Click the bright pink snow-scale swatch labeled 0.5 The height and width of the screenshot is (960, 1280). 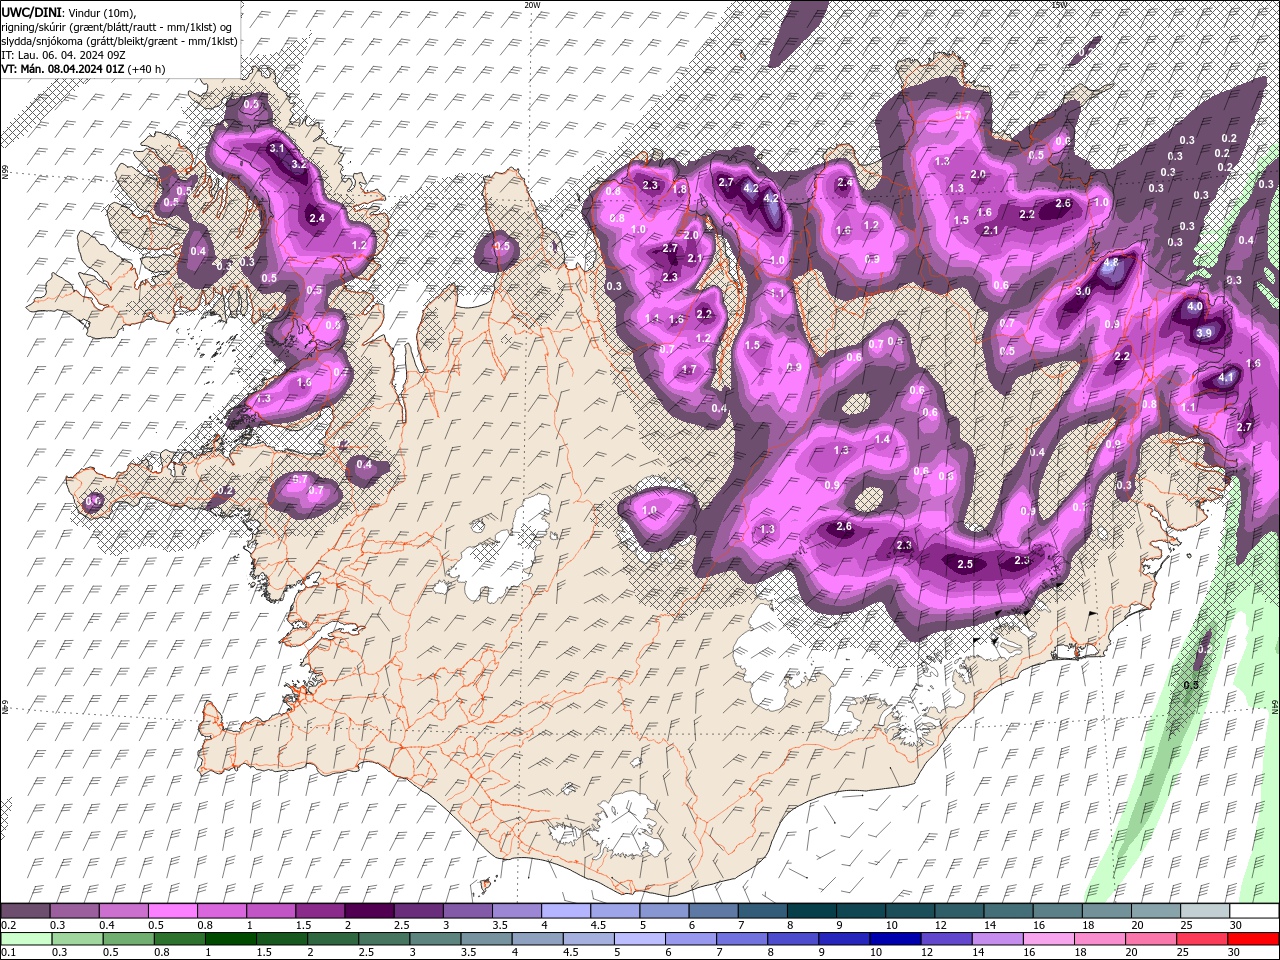pyautogui.click(x=172, y=911)
